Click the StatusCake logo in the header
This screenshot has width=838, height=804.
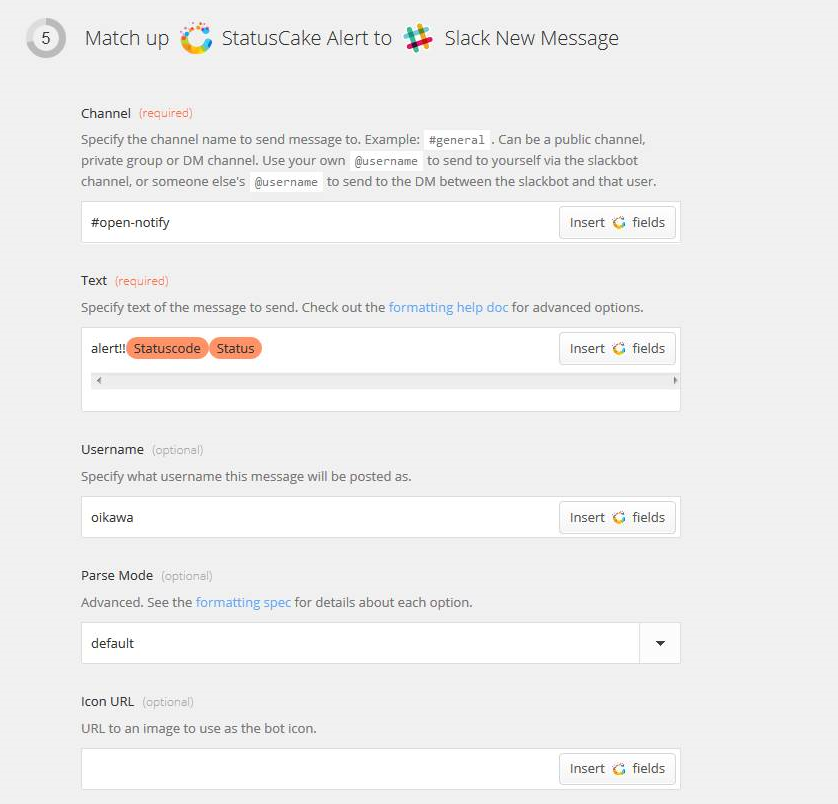pyautogui.click(x=196, y=38)
